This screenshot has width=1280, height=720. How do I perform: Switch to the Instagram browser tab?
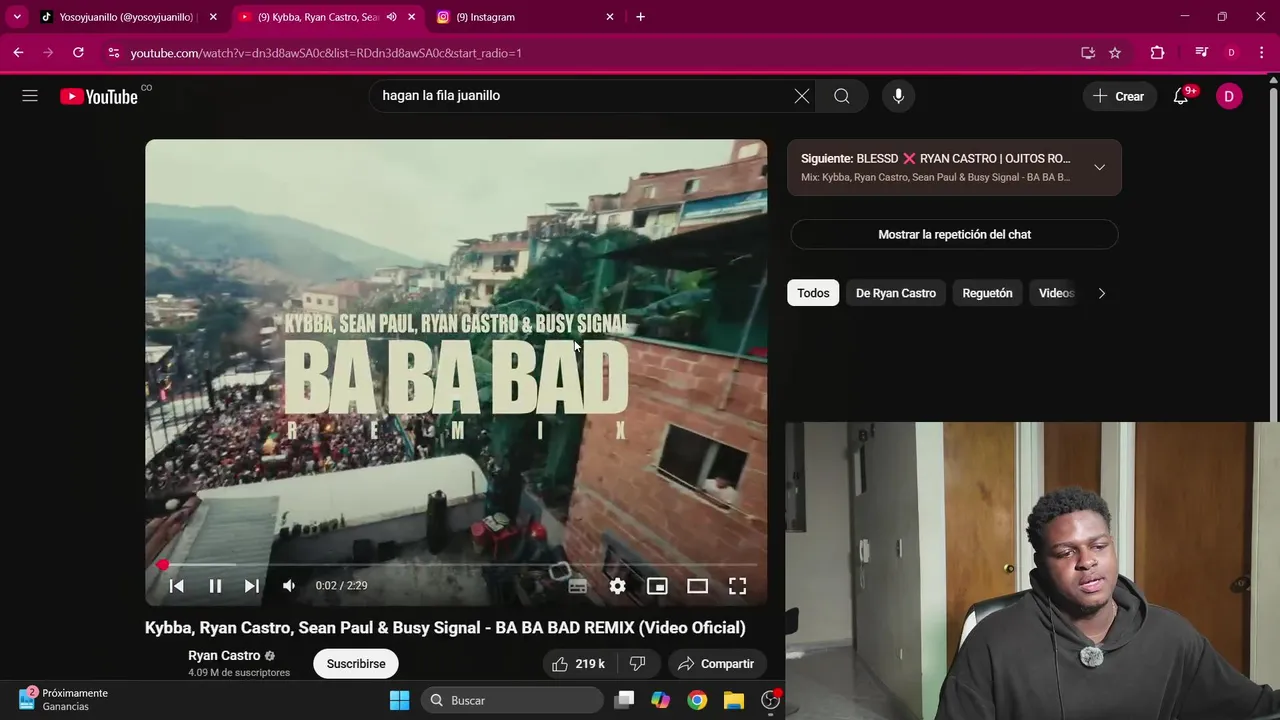click(524, 17)
